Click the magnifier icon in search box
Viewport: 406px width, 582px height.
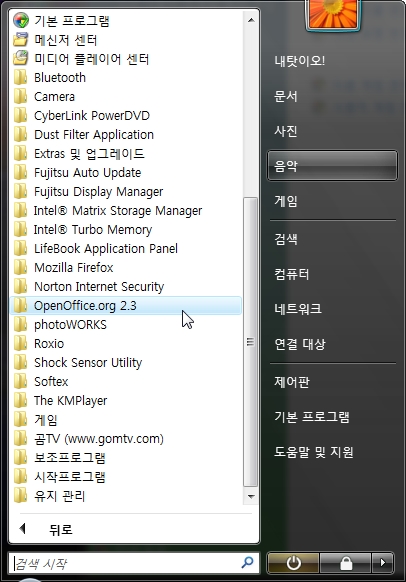tap(247, 563)
